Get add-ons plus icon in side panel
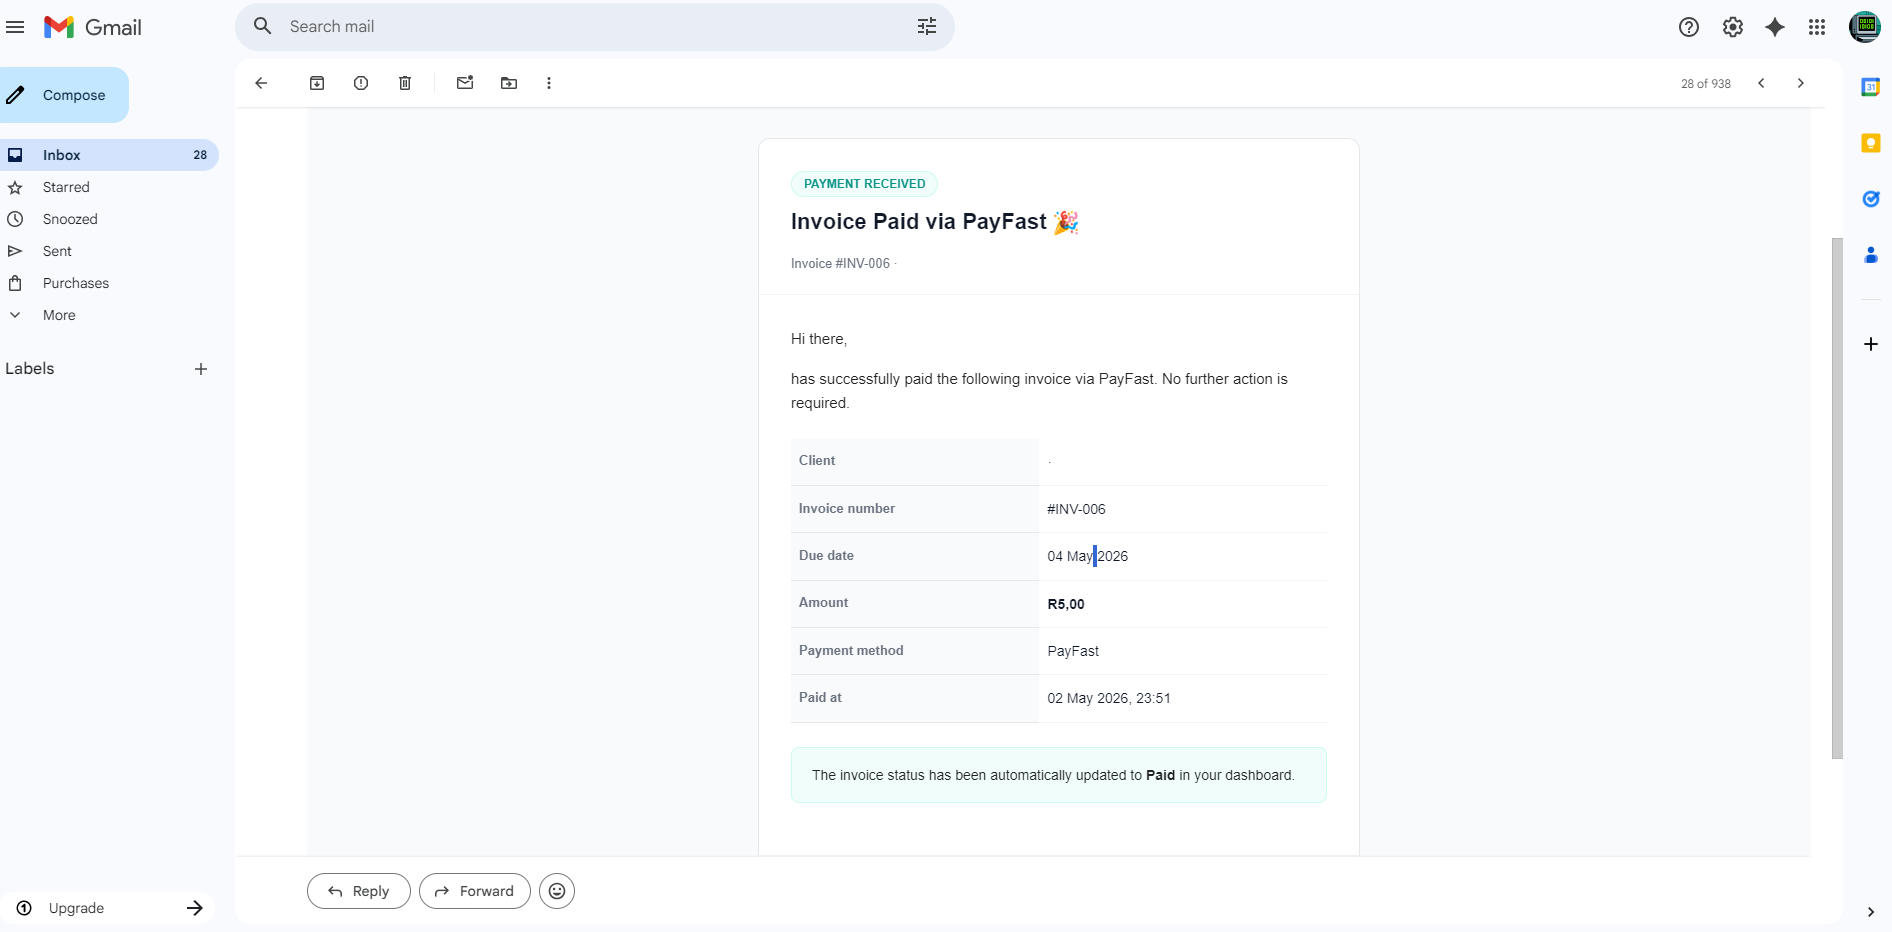Screen dimensions: 1892x932 (1871, 344)
